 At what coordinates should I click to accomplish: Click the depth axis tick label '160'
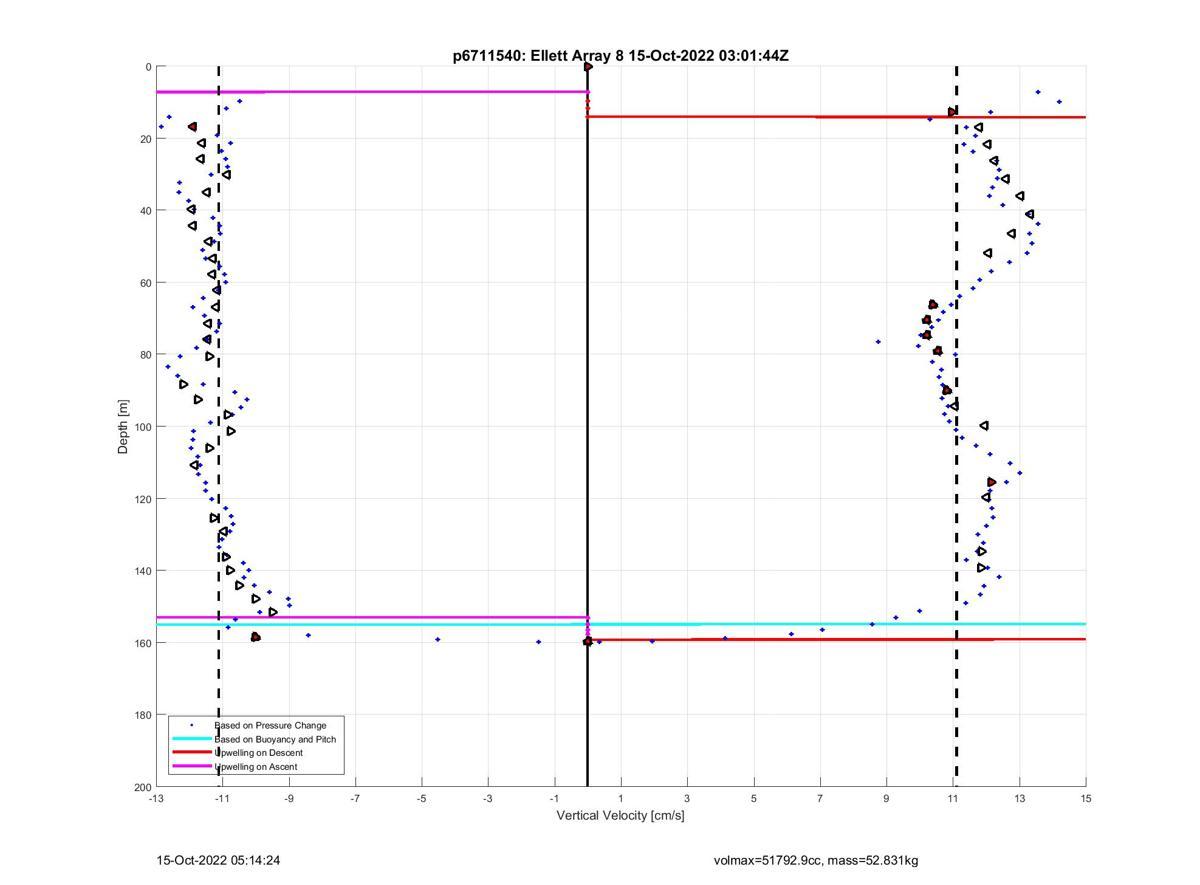142,643
